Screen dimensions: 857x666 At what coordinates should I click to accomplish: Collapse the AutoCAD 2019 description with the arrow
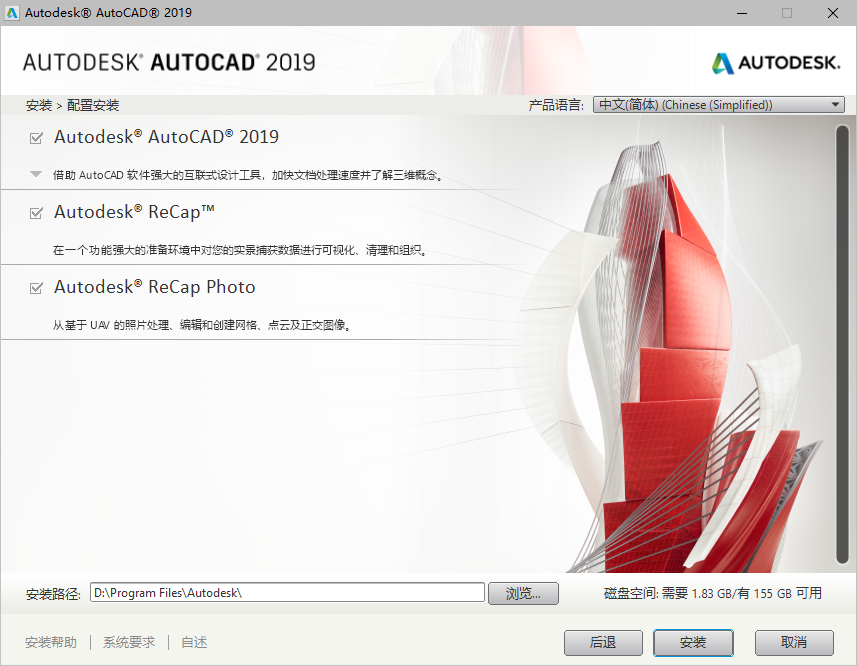point(34,171)
